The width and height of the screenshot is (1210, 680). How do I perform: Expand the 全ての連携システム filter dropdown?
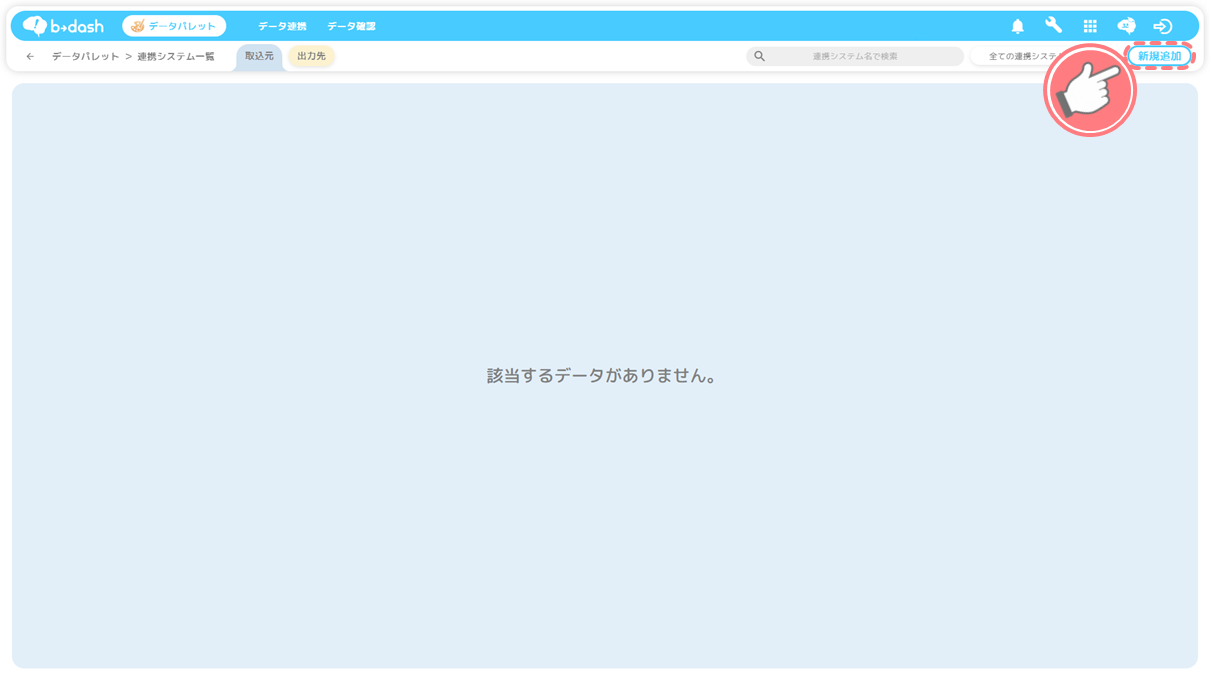(x=1012, y=57)
